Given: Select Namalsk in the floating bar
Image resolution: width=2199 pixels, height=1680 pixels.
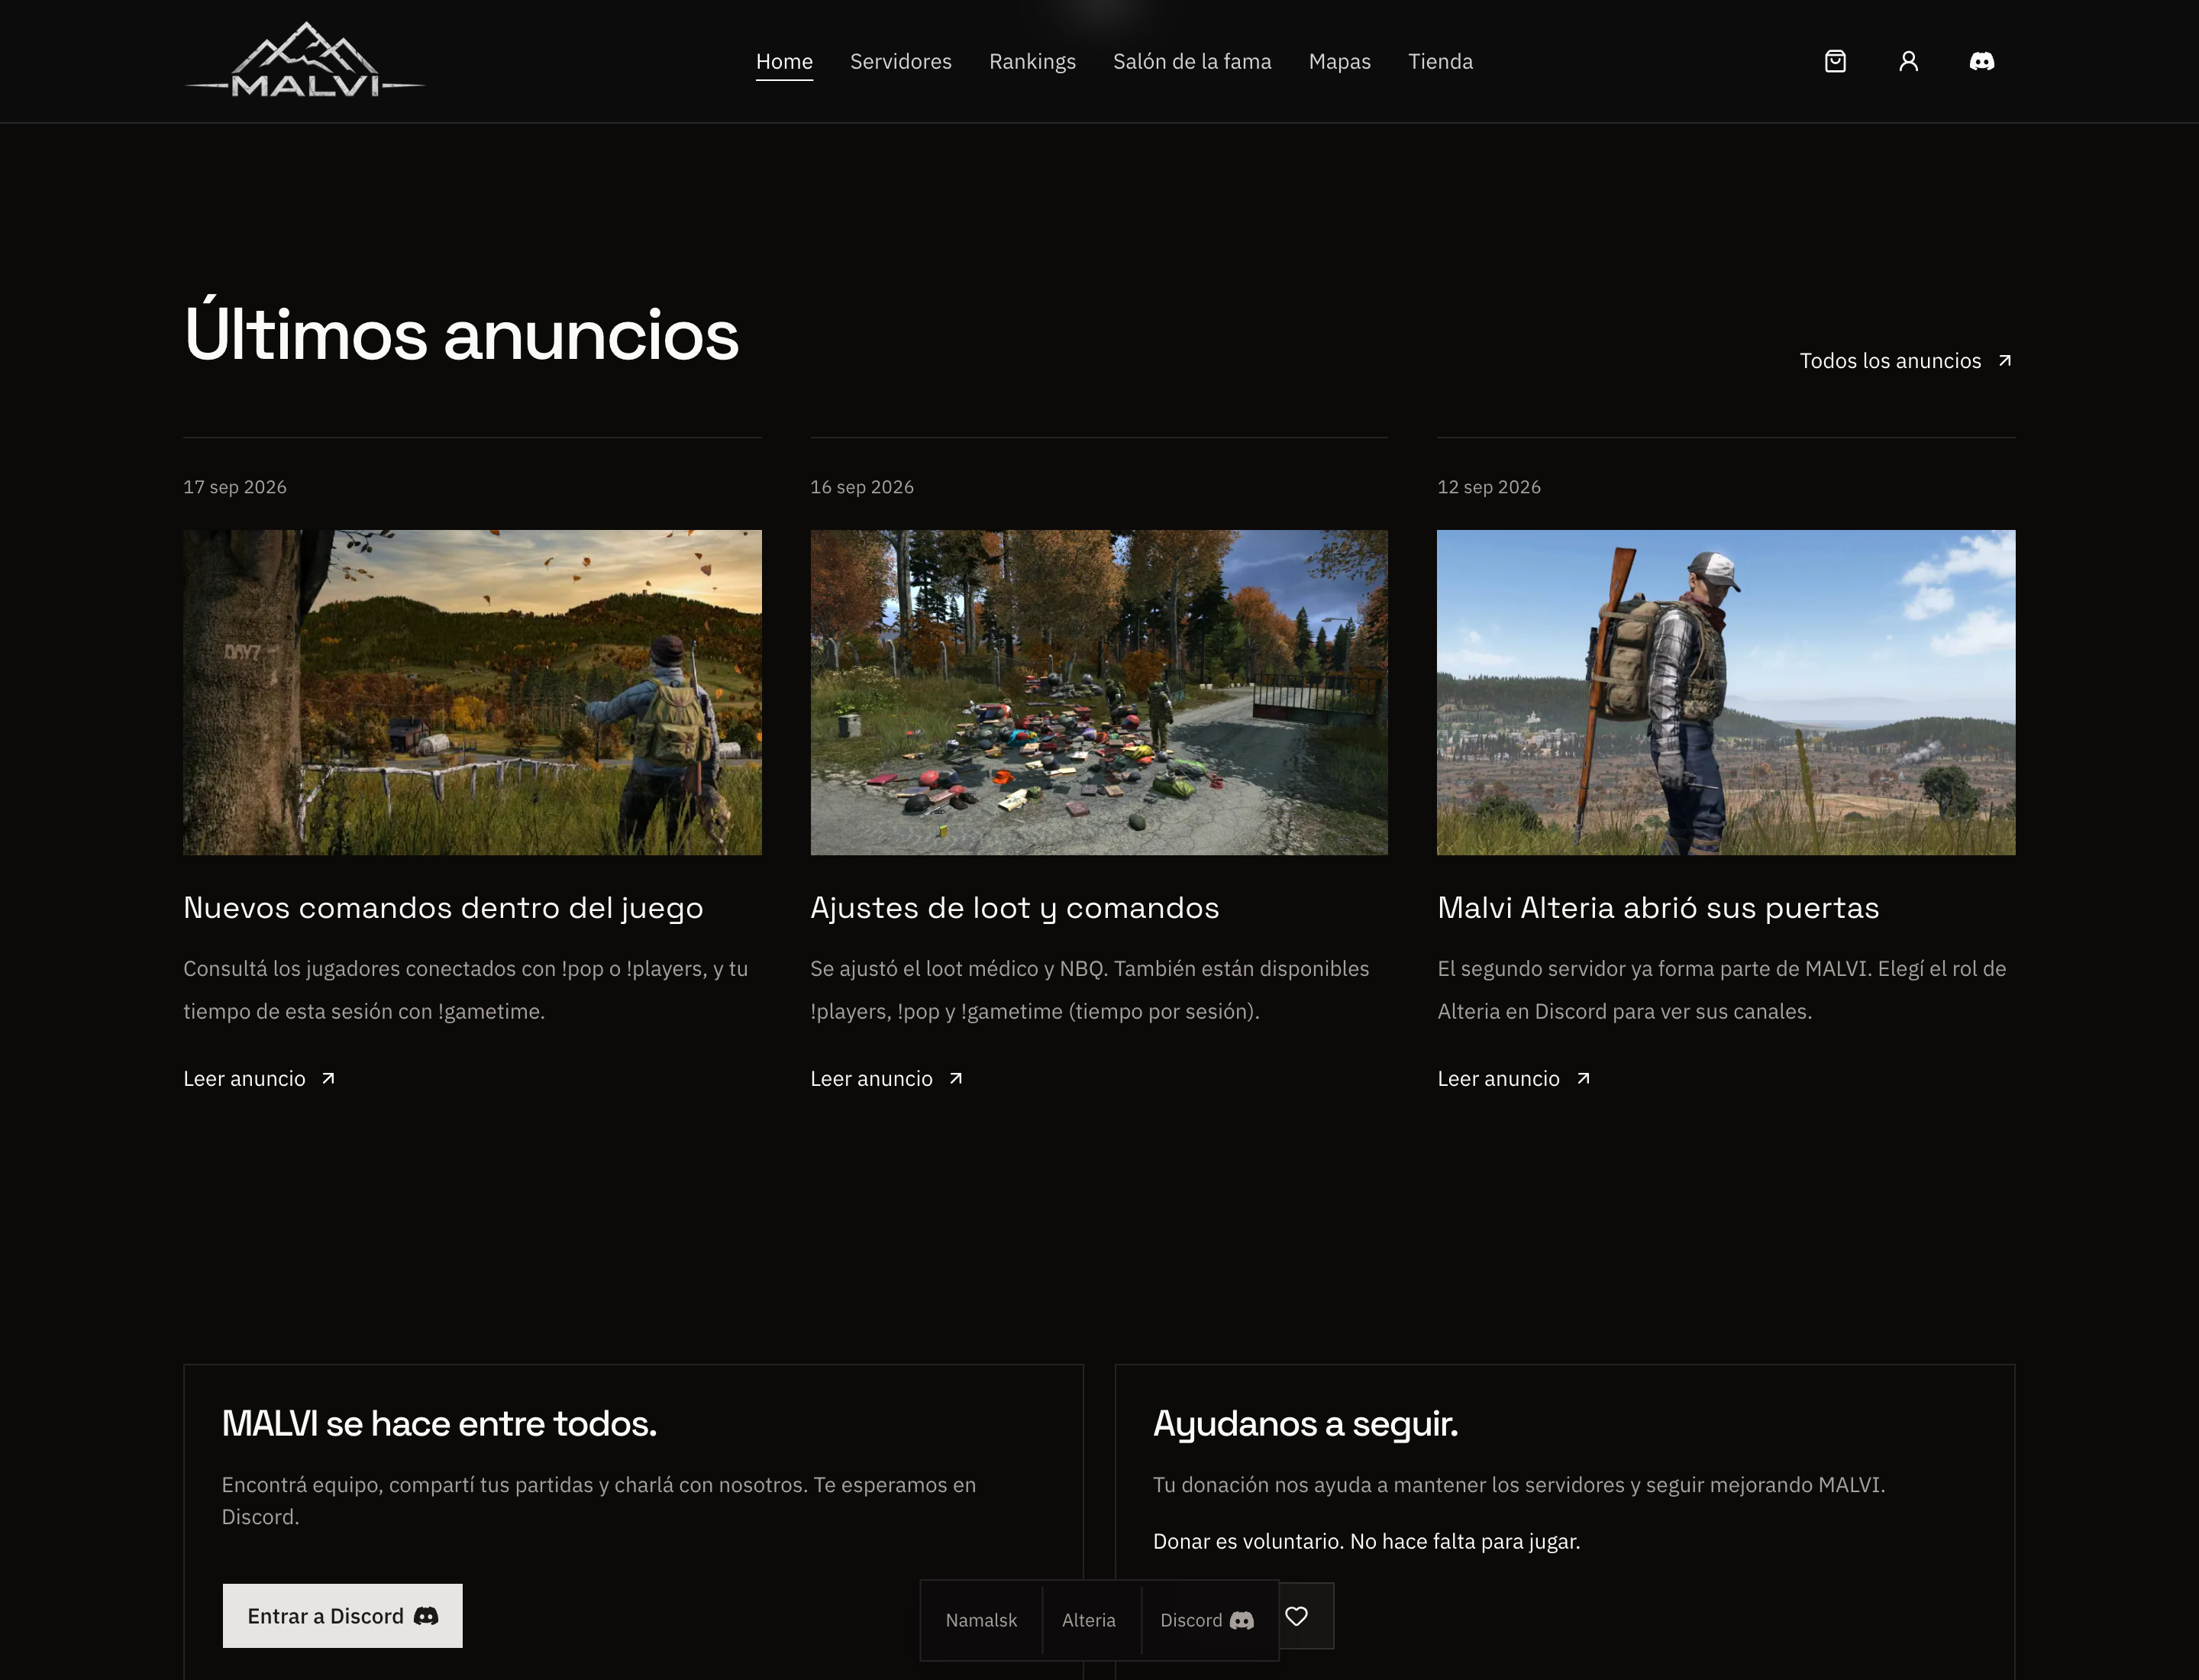Looking at the screenshot, I should 981,1620.
